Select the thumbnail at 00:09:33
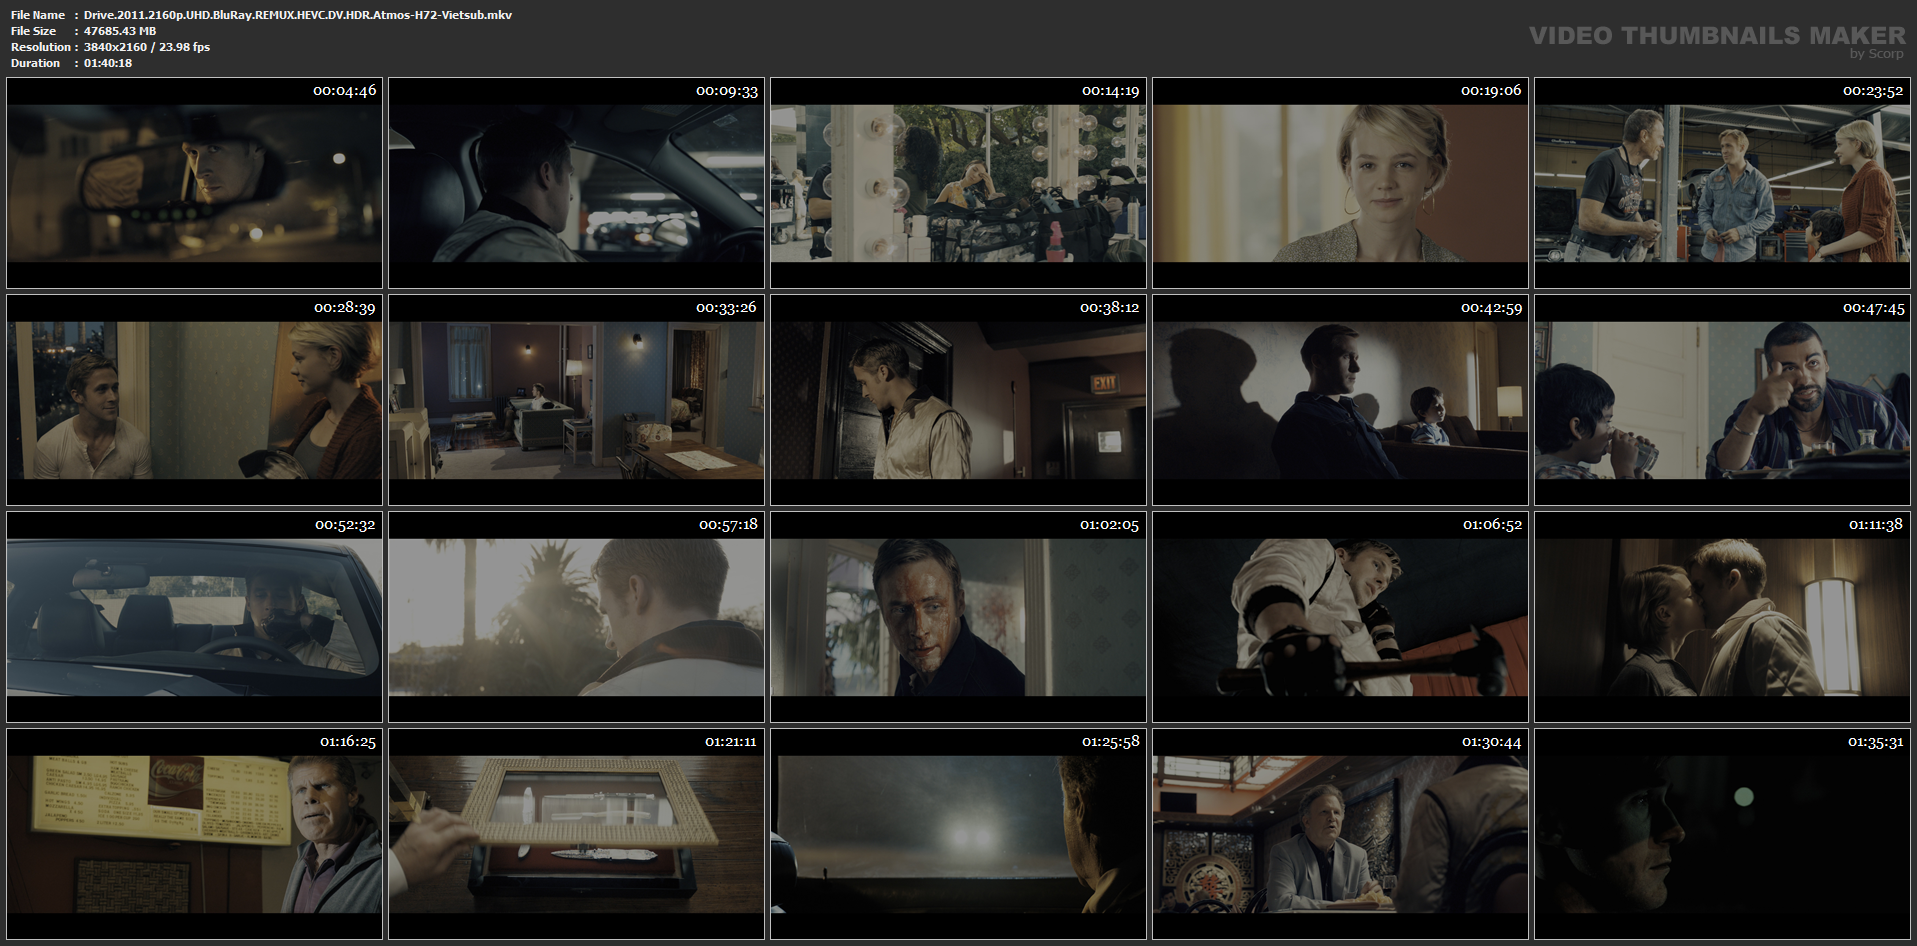This screenshot has height=946, width=1917. pyautogui.click(x=576, y=183)
